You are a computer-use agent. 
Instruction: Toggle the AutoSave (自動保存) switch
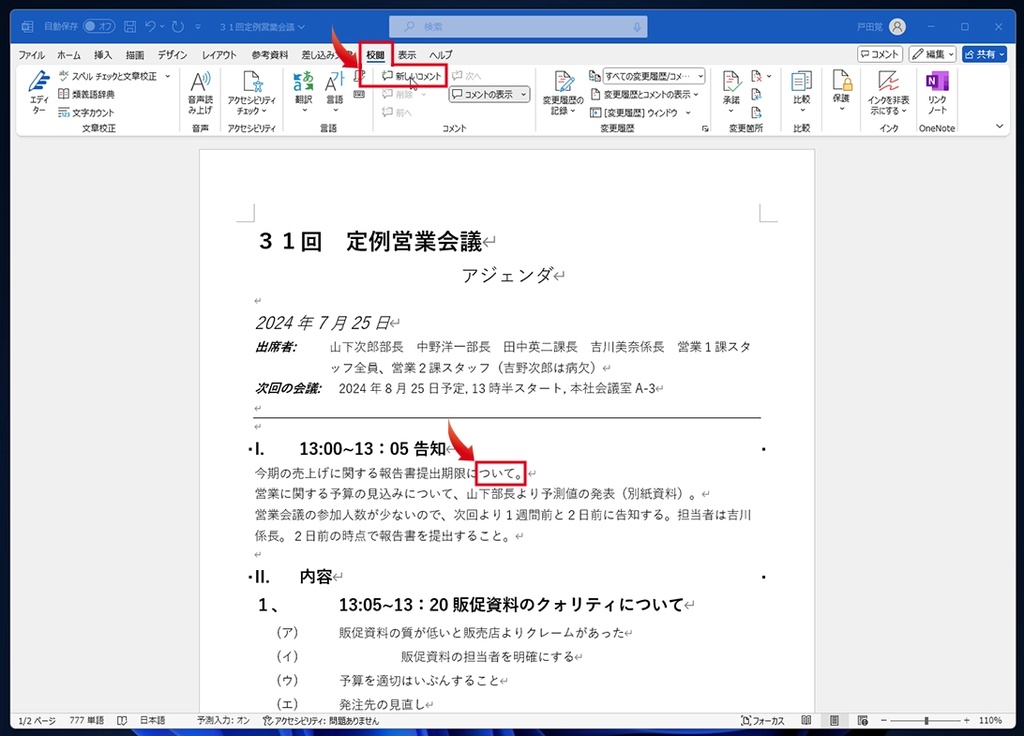[99, 27]
